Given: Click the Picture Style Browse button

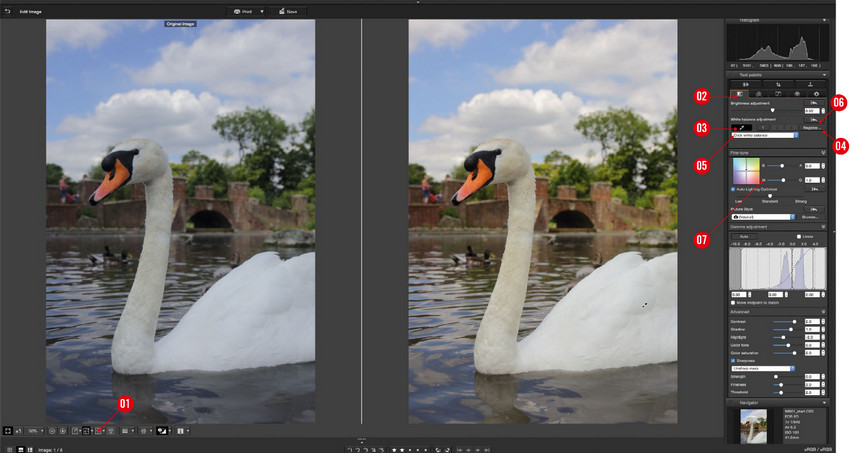Looking at the screenshot, I should (x=810, y=217).
